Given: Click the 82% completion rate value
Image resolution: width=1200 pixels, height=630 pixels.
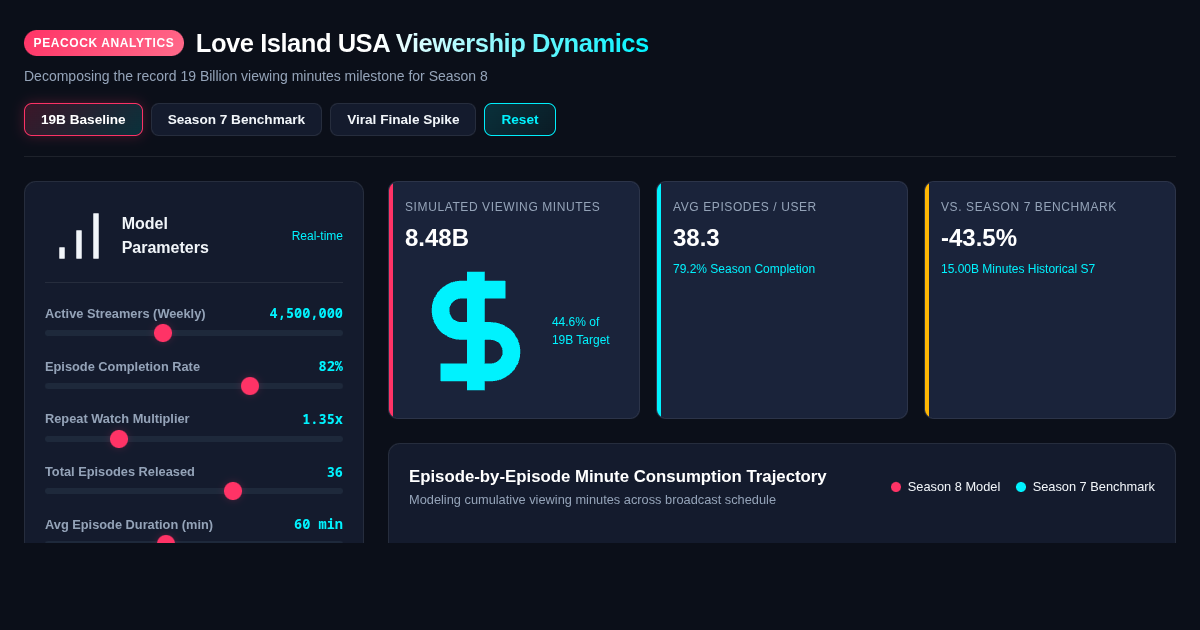Looking at the screenshot, I should [331, 366].
